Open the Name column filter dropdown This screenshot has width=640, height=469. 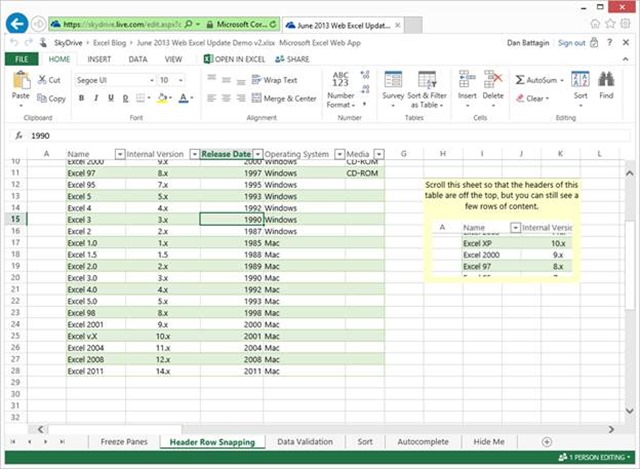point(120,154)
